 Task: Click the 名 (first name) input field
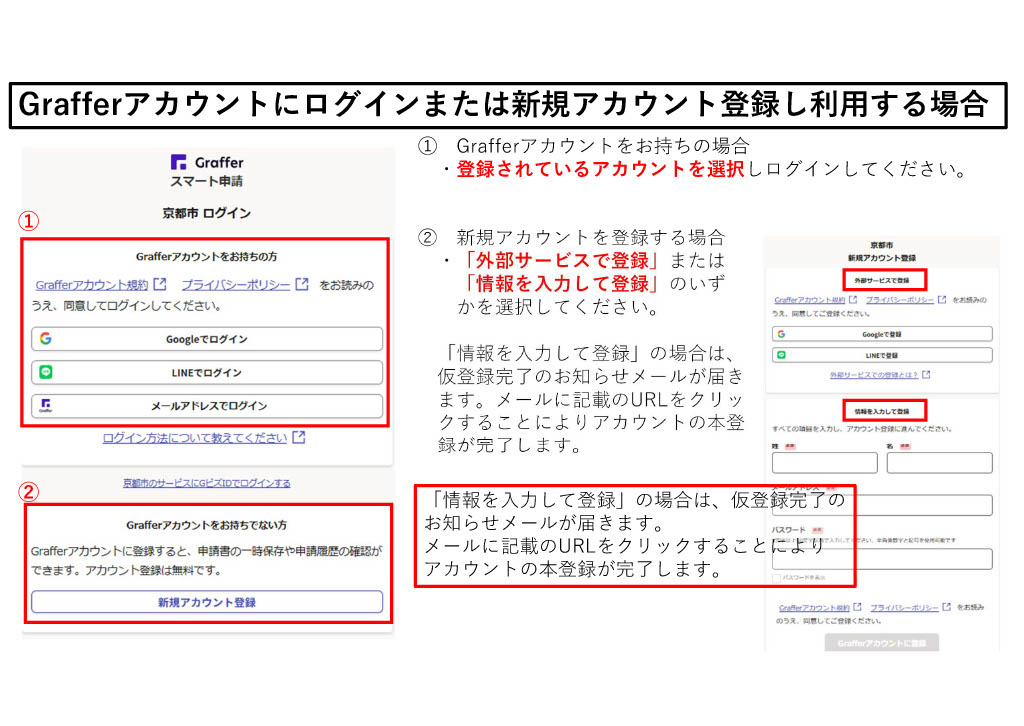(939, 463)
